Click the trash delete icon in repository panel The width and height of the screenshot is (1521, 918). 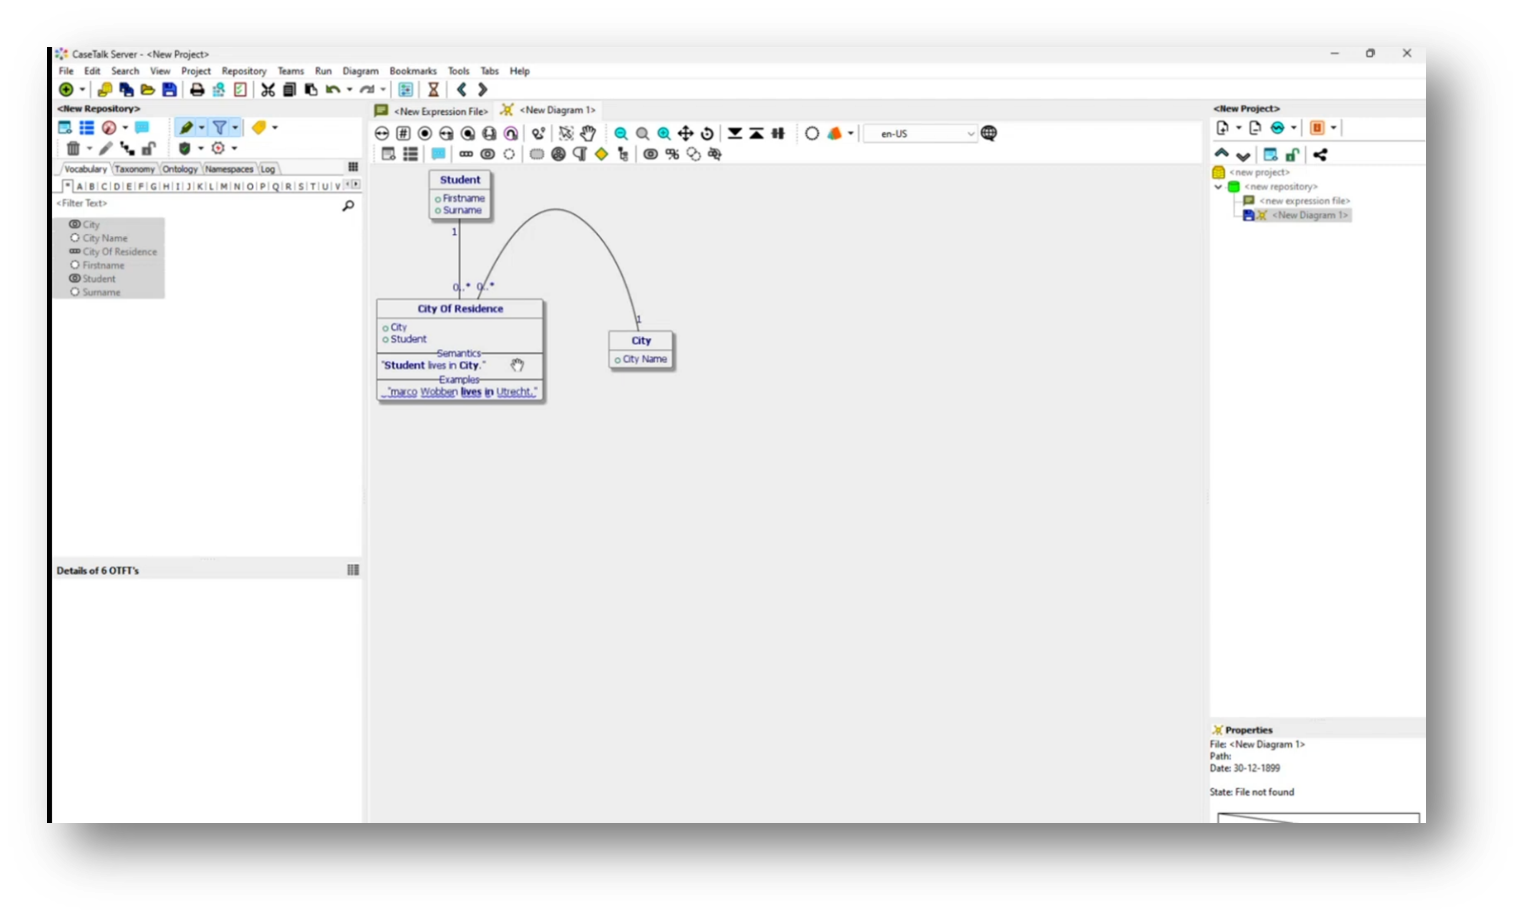[73, 148]
